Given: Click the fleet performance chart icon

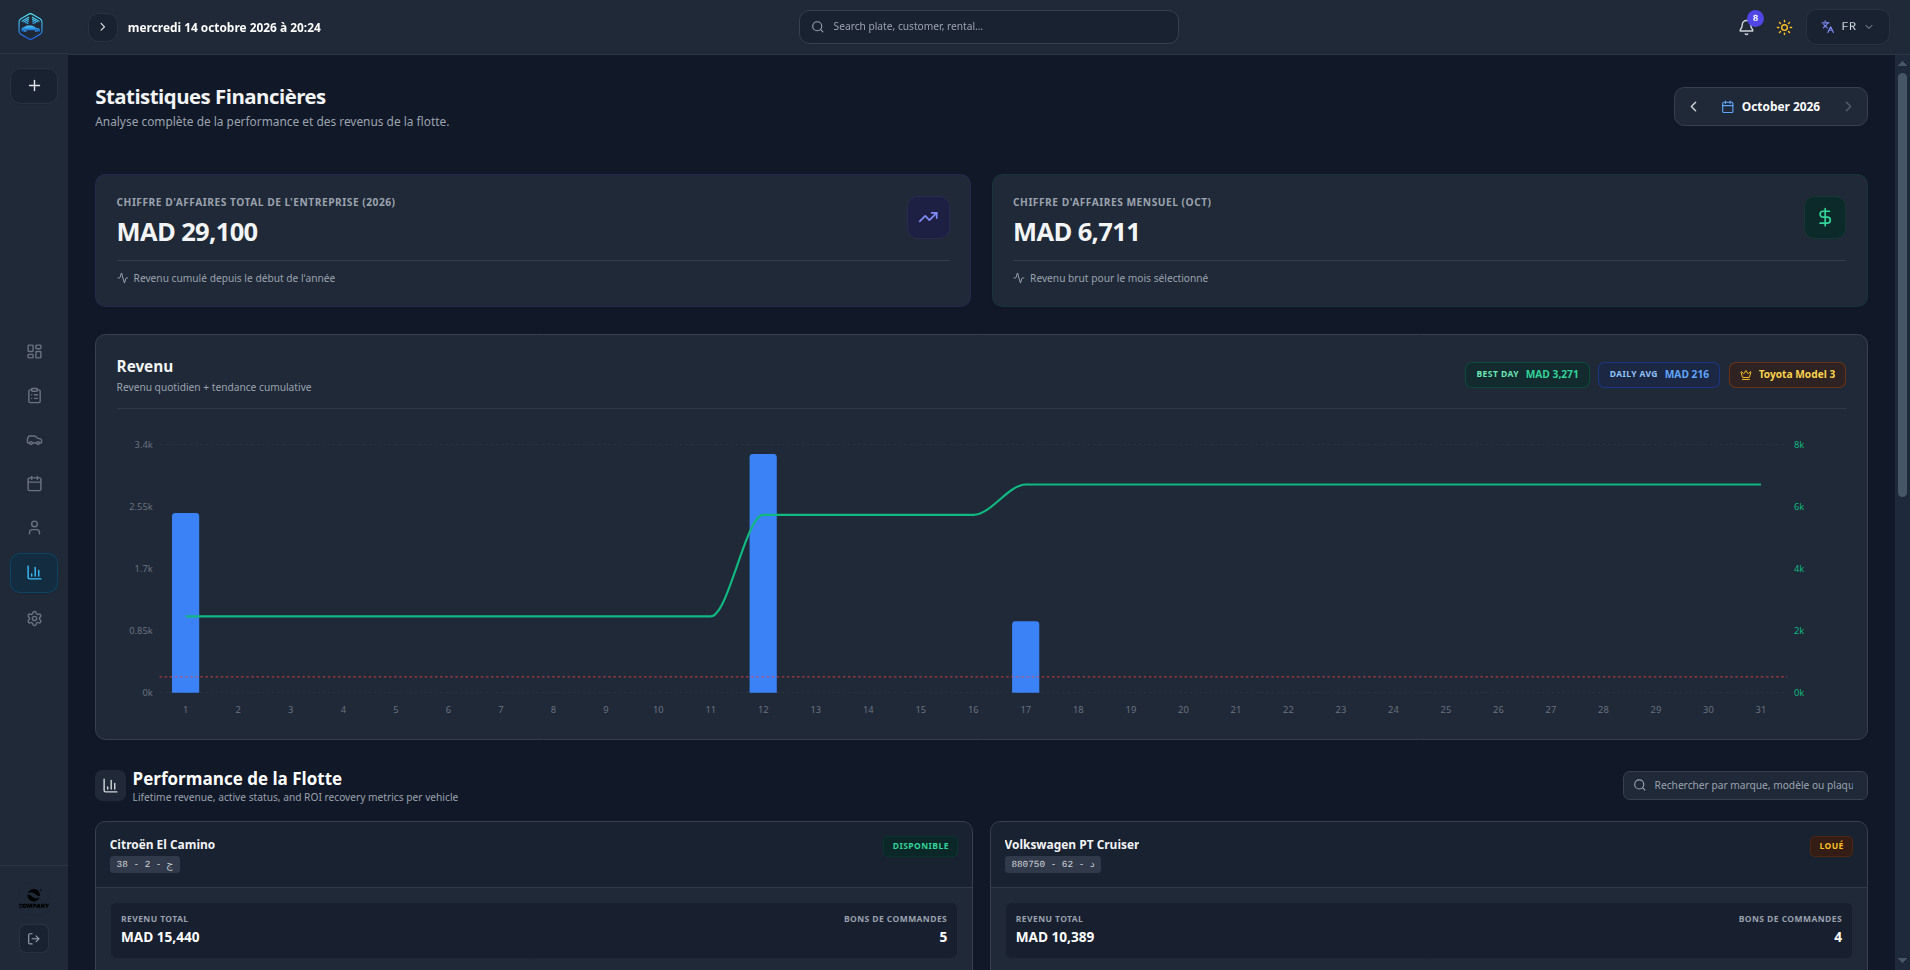Looking at the screenshot, I should click(110, 786).
